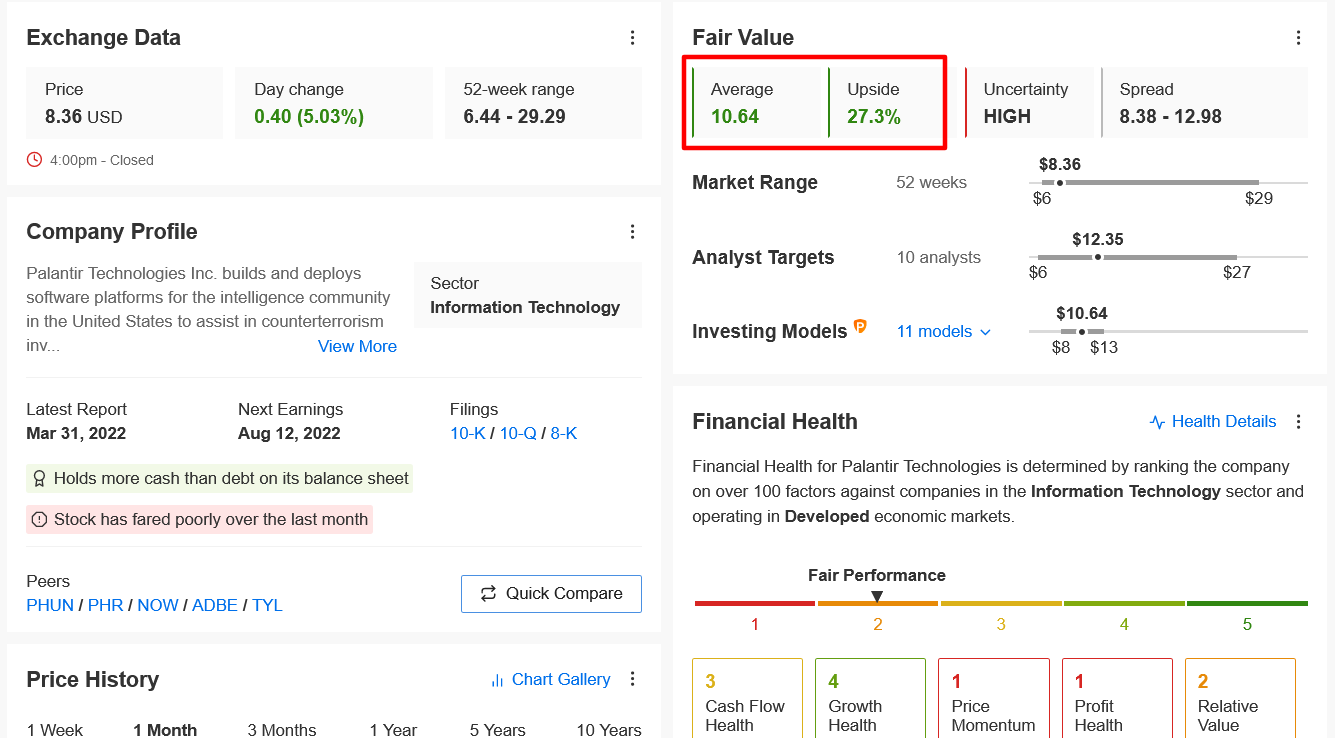This screenshot has height=738, width=1335.
Task: Open peer ticker PHUN
Action: coord(50,605)
